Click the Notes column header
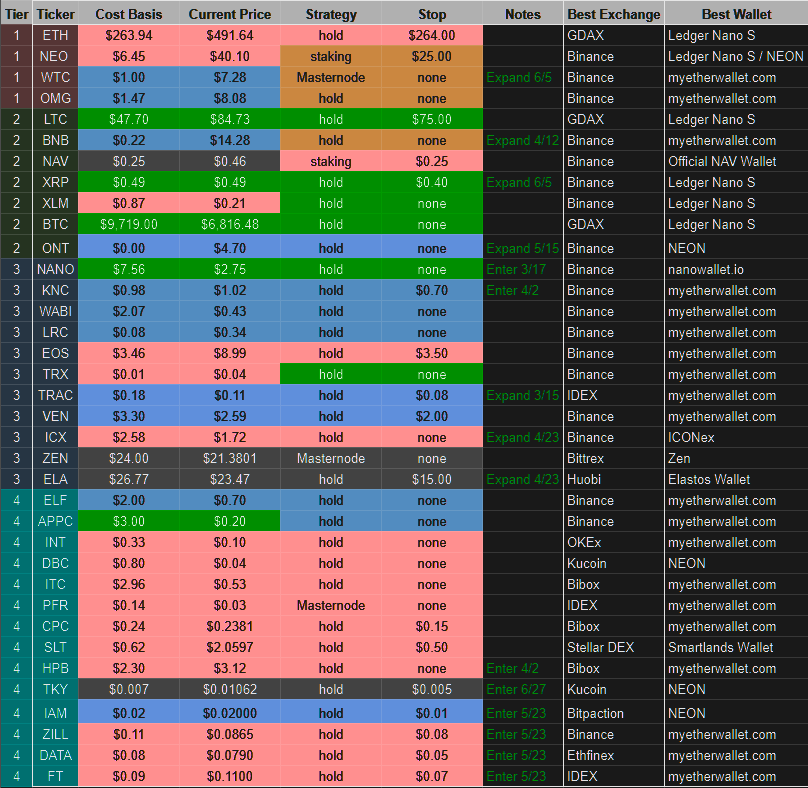The height and width of the screenshot is (788, 808). click(523, 14)
